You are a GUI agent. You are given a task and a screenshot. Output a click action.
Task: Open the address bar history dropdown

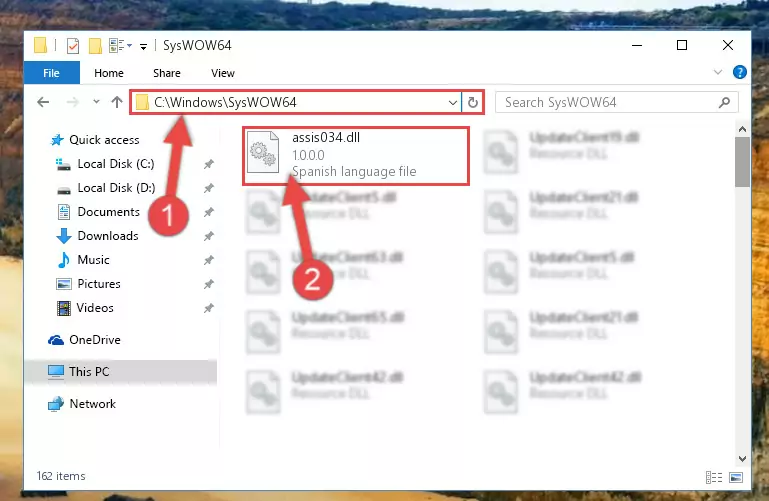(453, 102)
